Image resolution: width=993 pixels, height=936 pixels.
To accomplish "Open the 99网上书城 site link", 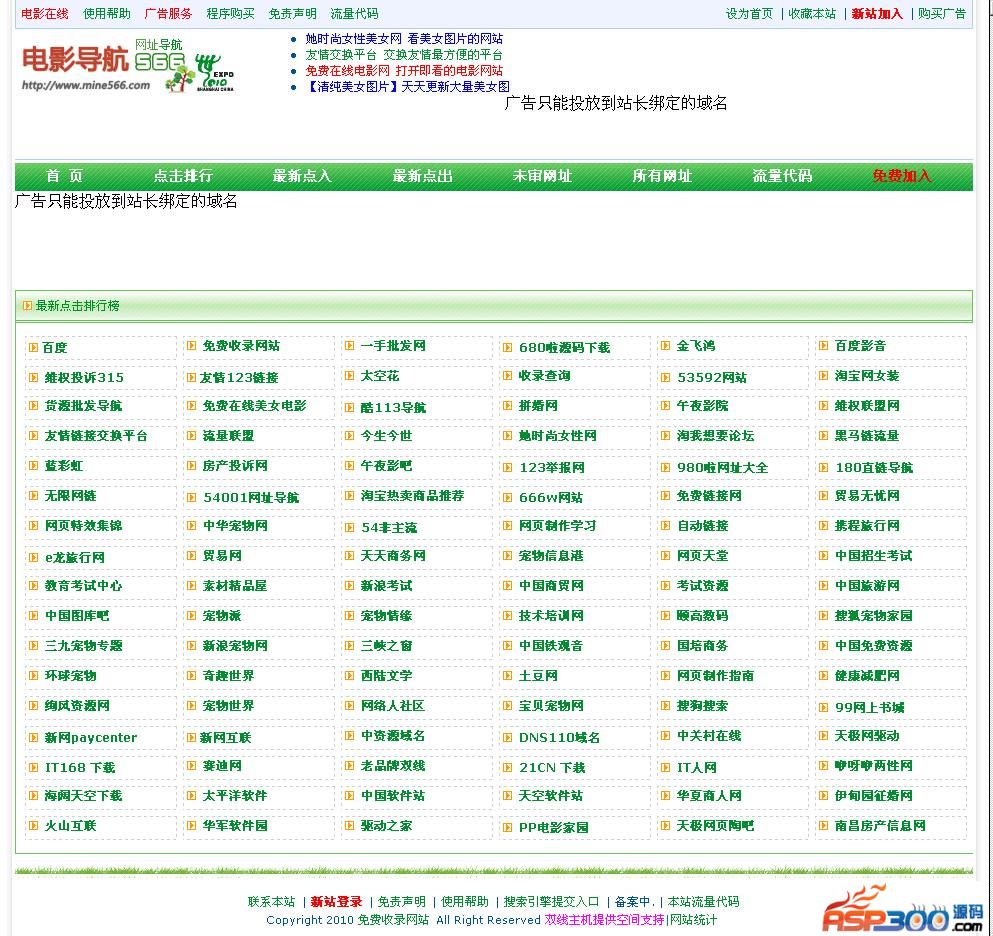I will click(x=870, y=707).
